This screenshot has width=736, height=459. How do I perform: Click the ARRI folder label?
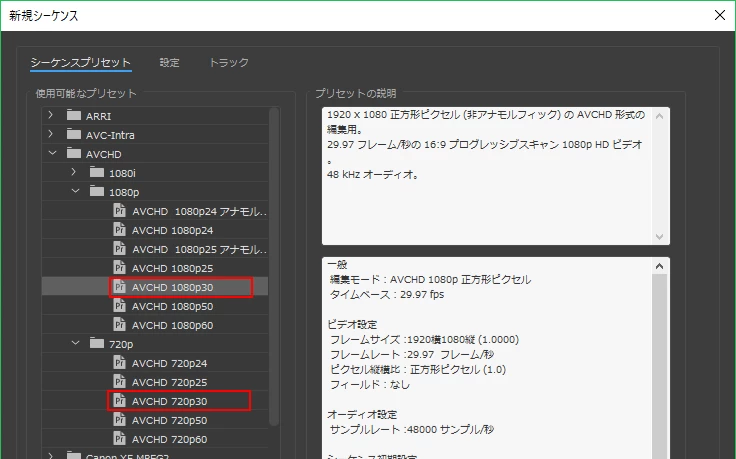(98, 116)
